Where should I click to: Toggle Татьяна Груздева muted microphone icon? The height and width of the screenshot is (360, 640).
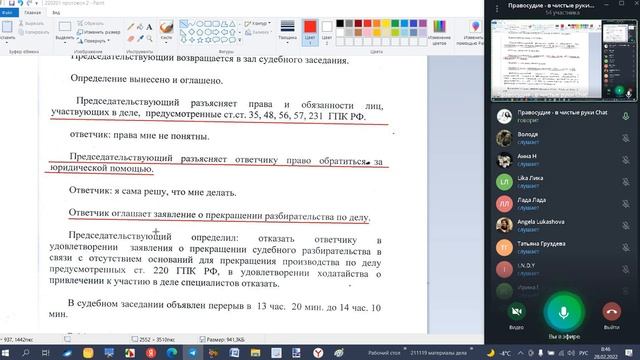(x=625, y=247)
